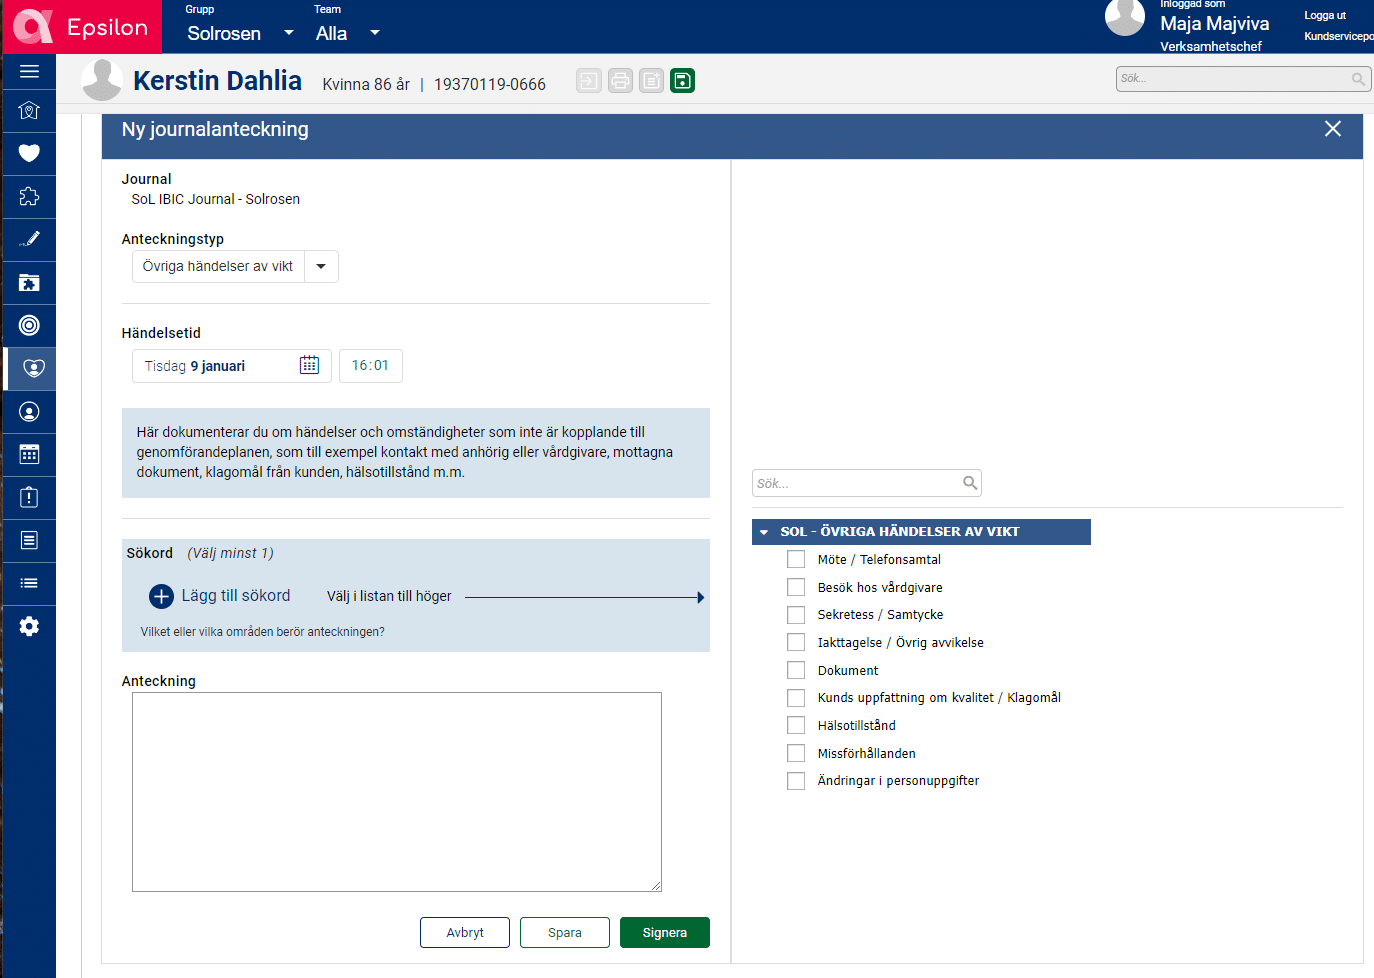Viewport: 1374px width, 978px height.
Task: Enable the Dokument checkbox
Action: (796, 670)
